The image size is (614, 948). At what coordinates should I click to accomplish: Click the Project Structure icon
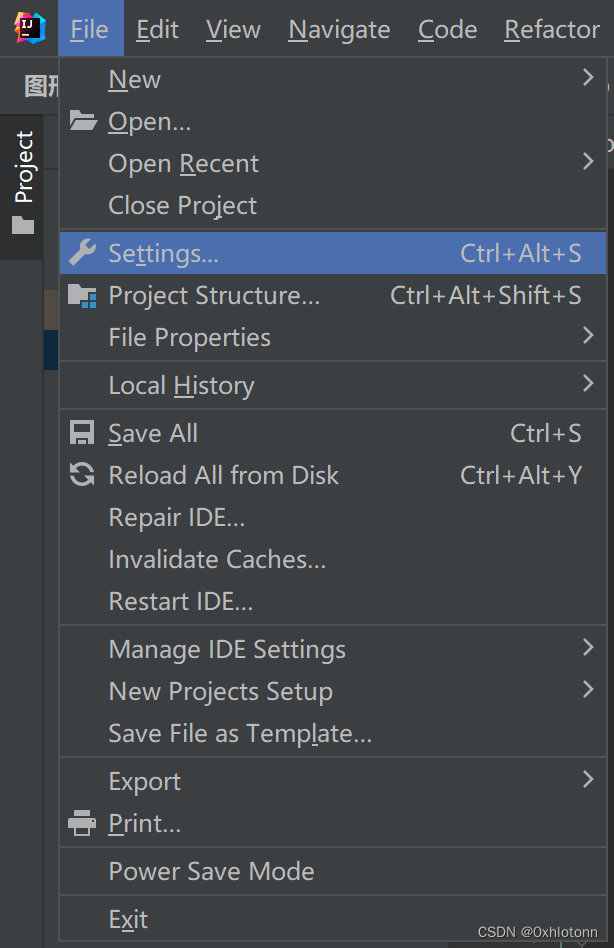coord(82,295)
